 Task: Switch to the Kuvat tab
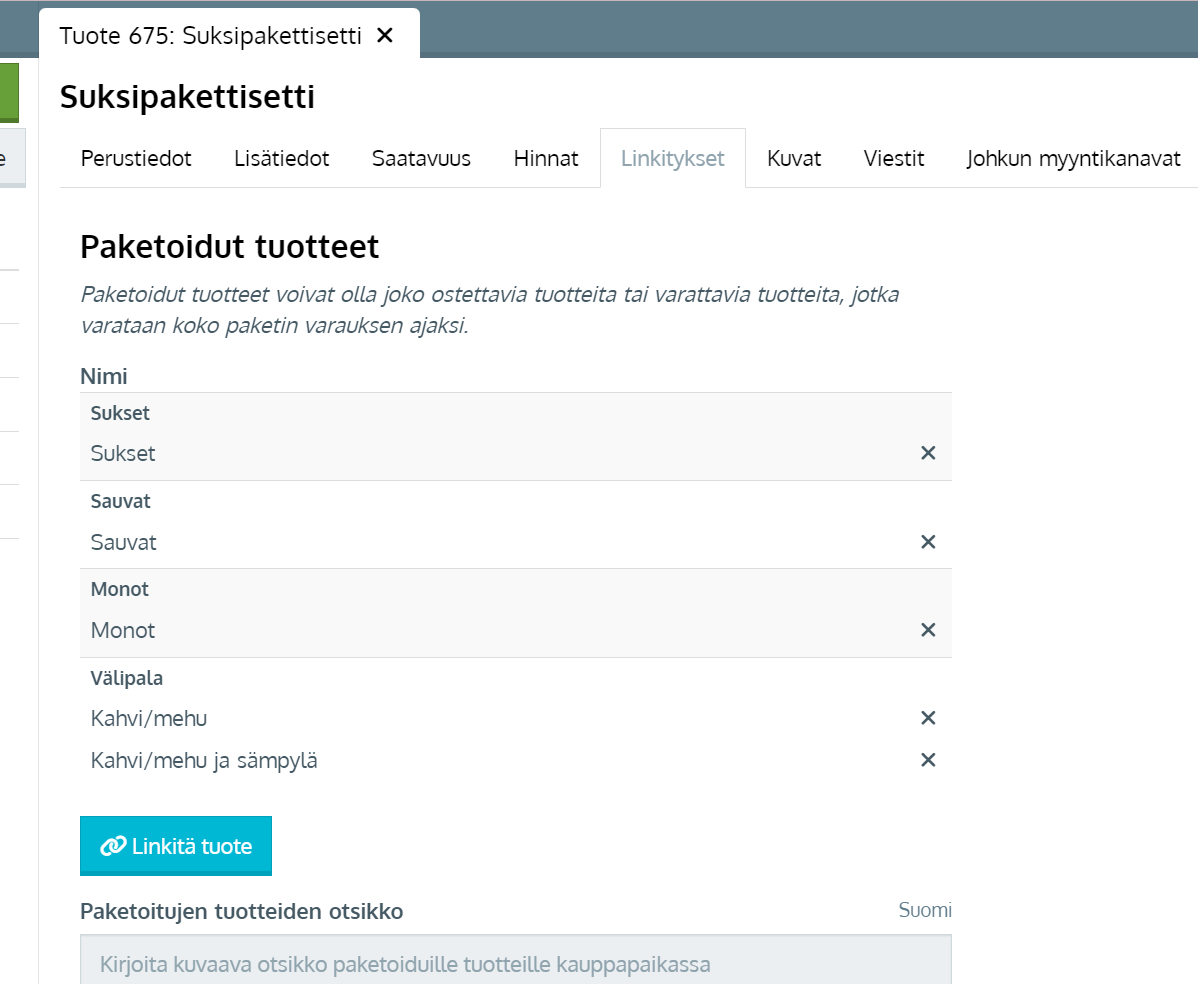point(794,158)
